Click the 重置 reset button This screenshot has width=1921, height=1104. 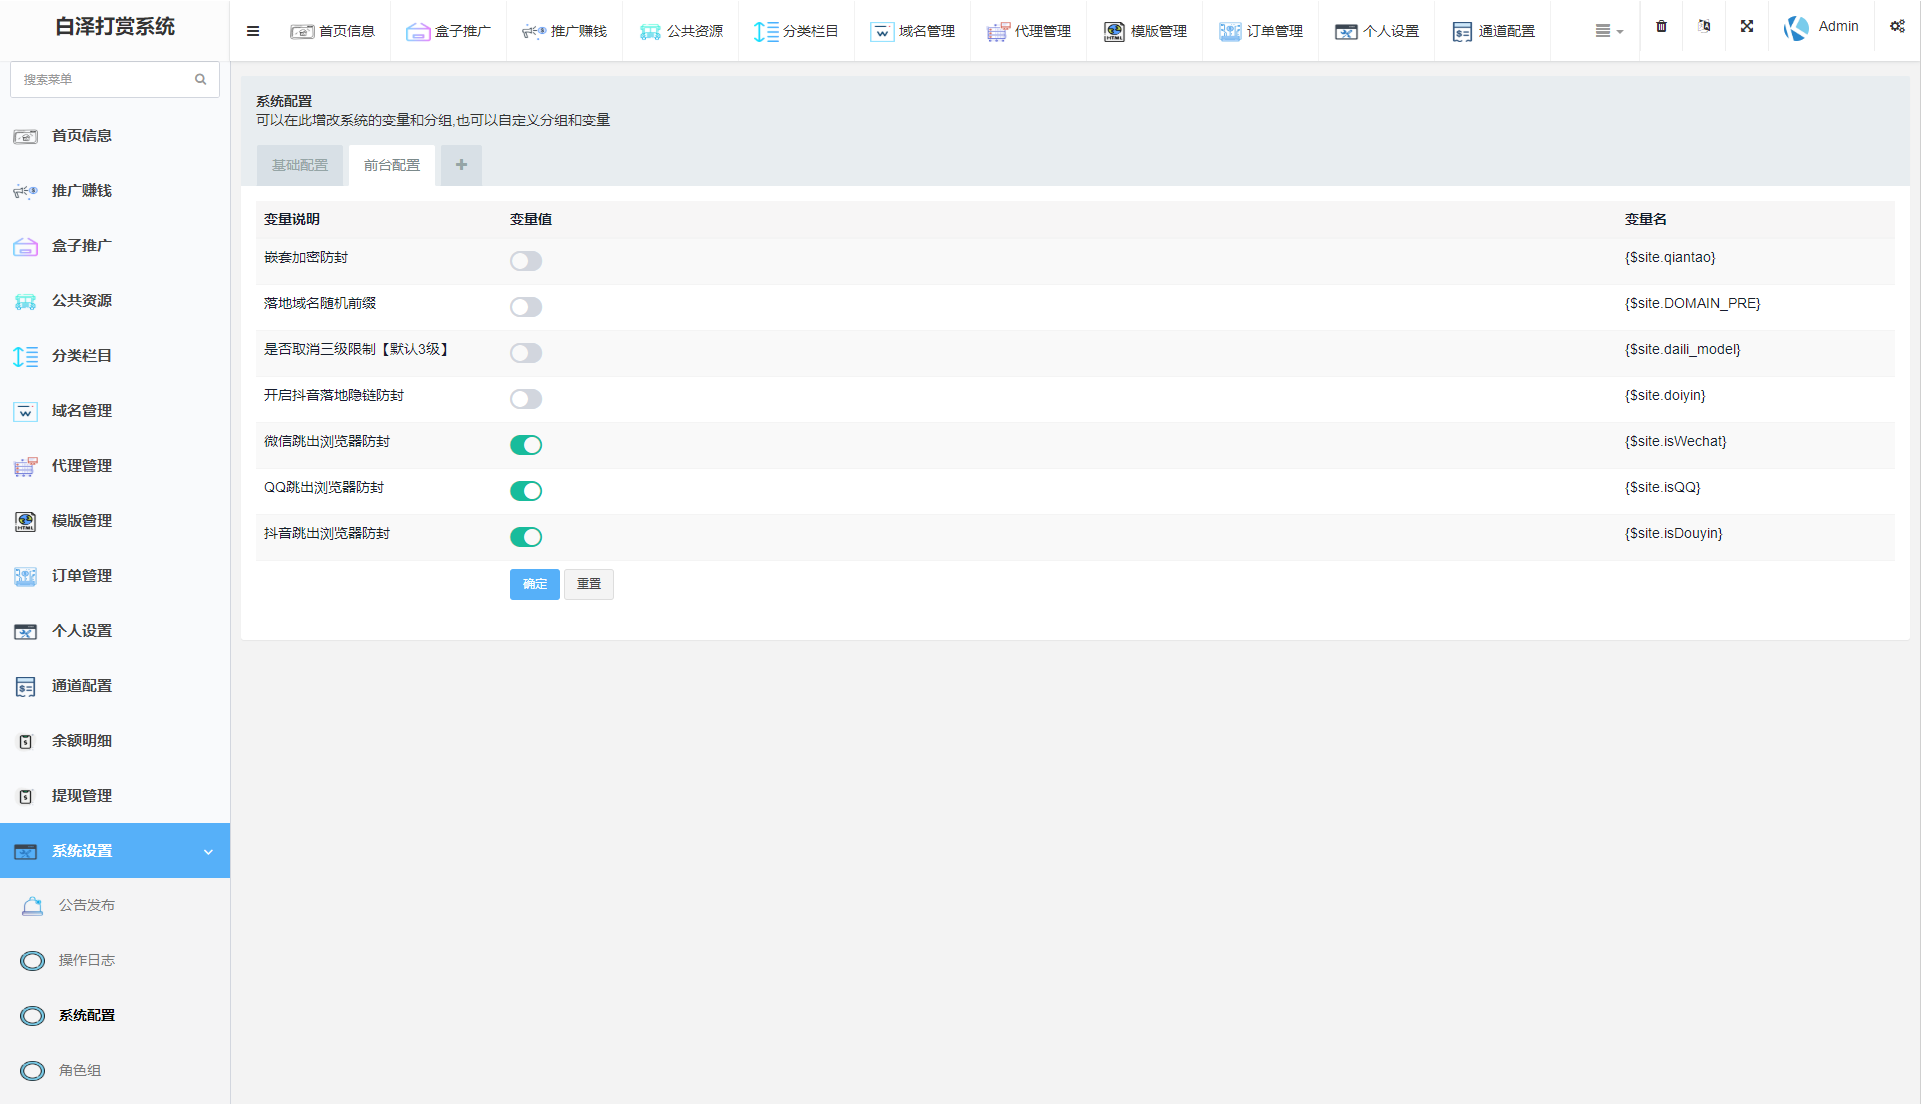pos(588,584)
